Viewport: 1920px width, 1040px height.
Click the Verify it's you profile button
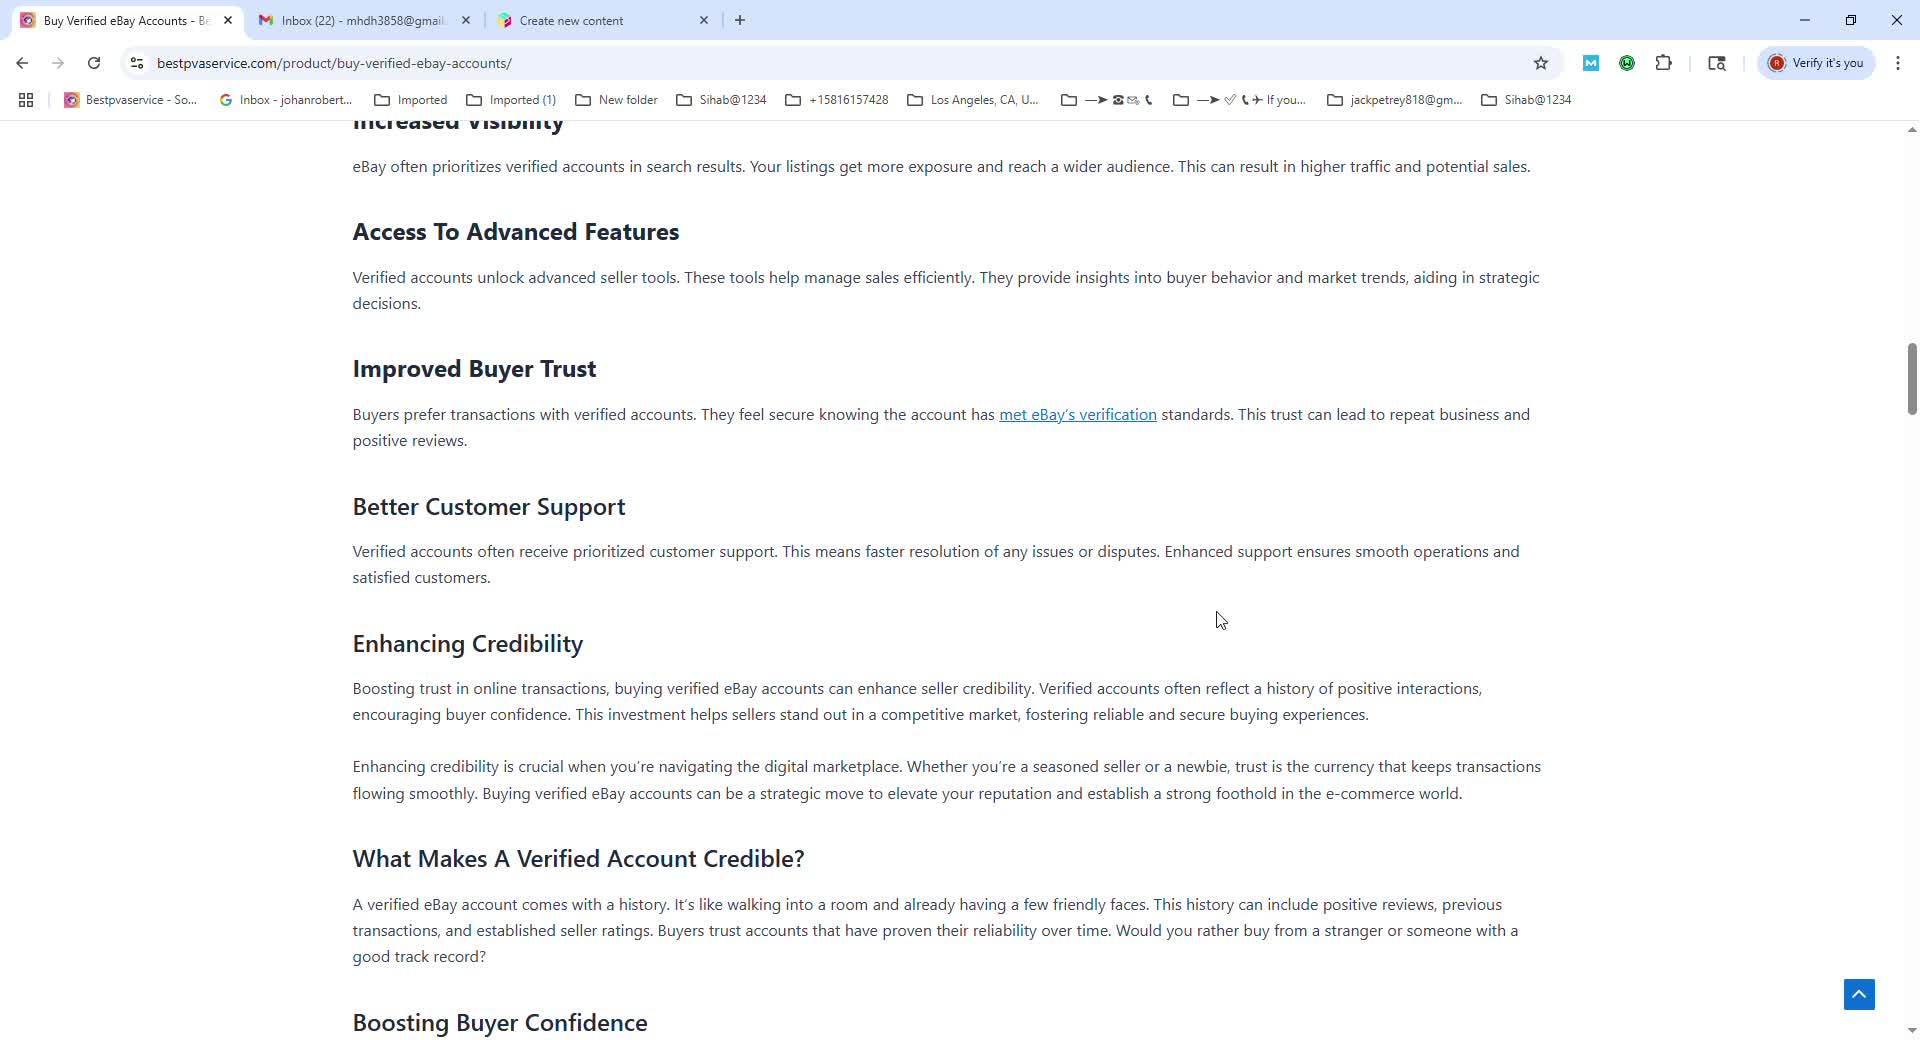1816,63
